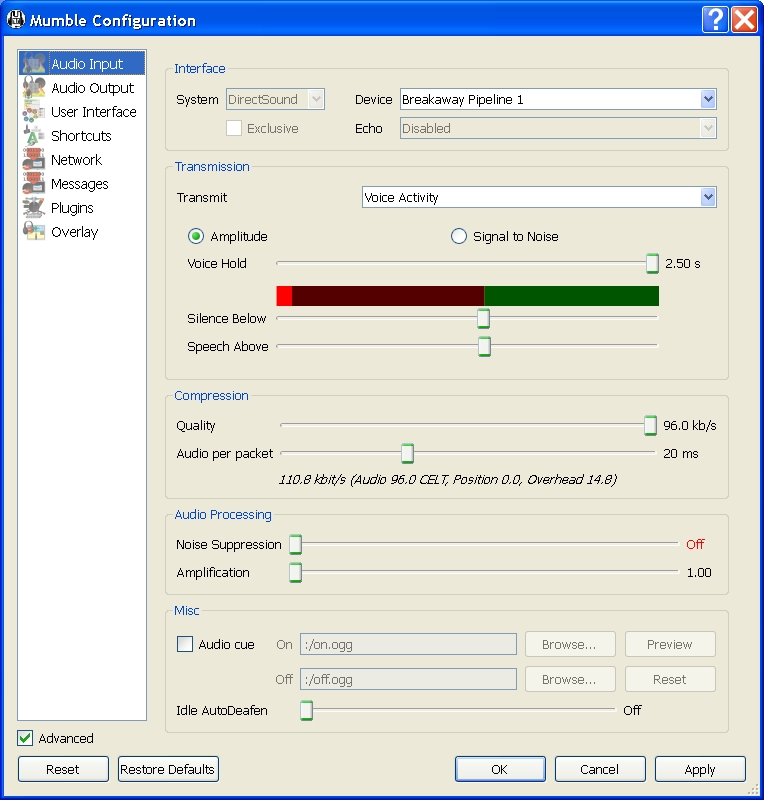Screen dimensions: 764x800
Task: Open the Audio Output settings page
Action: pyautogui.click(x=82, y=88)
